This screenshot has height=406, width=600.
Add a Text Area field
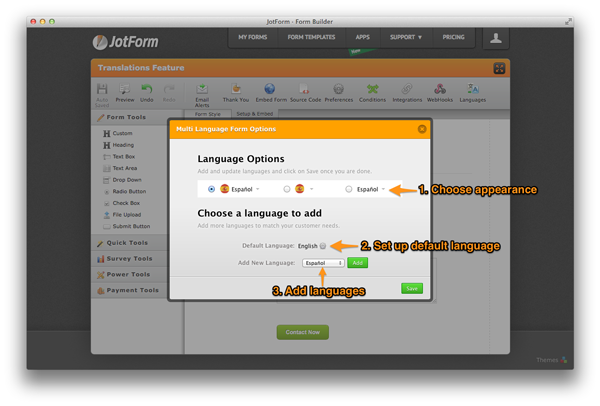point(120,168)
